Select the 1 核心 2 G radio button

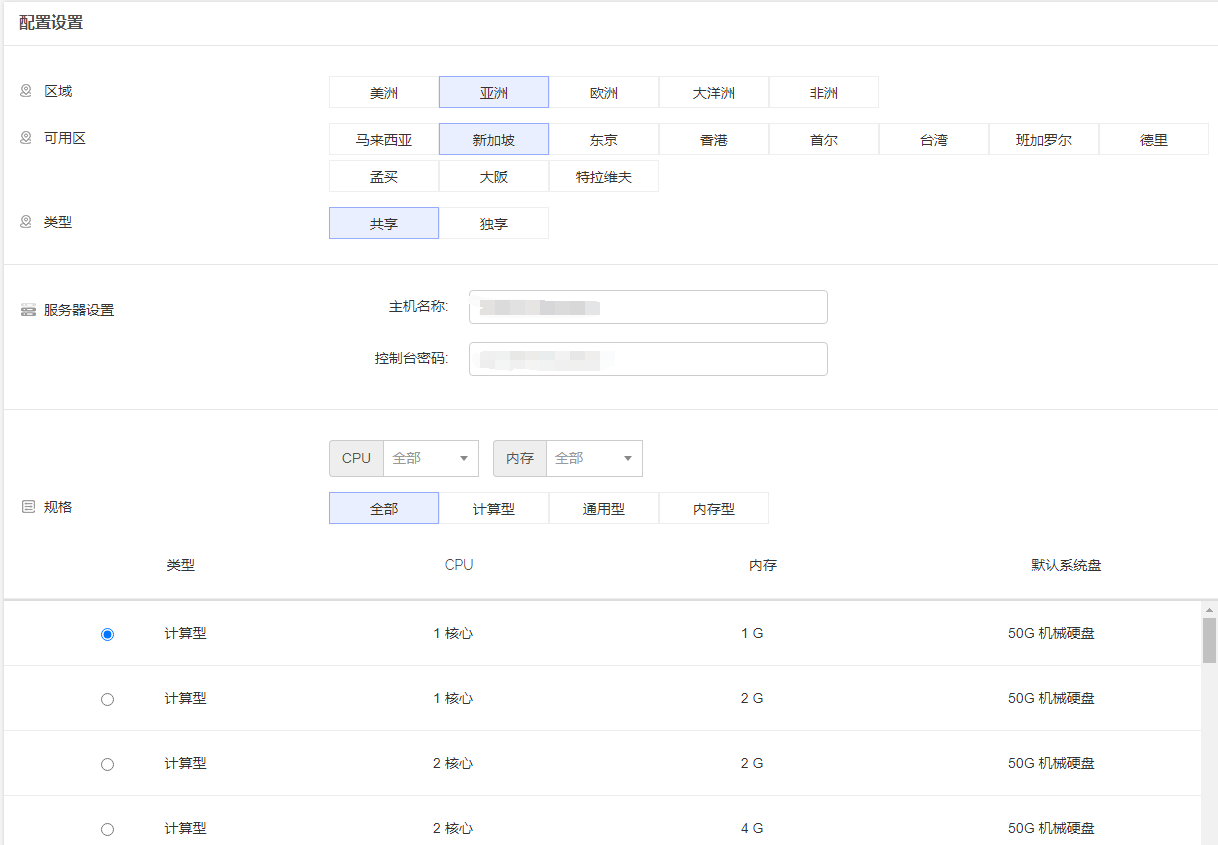coord(108,699)
